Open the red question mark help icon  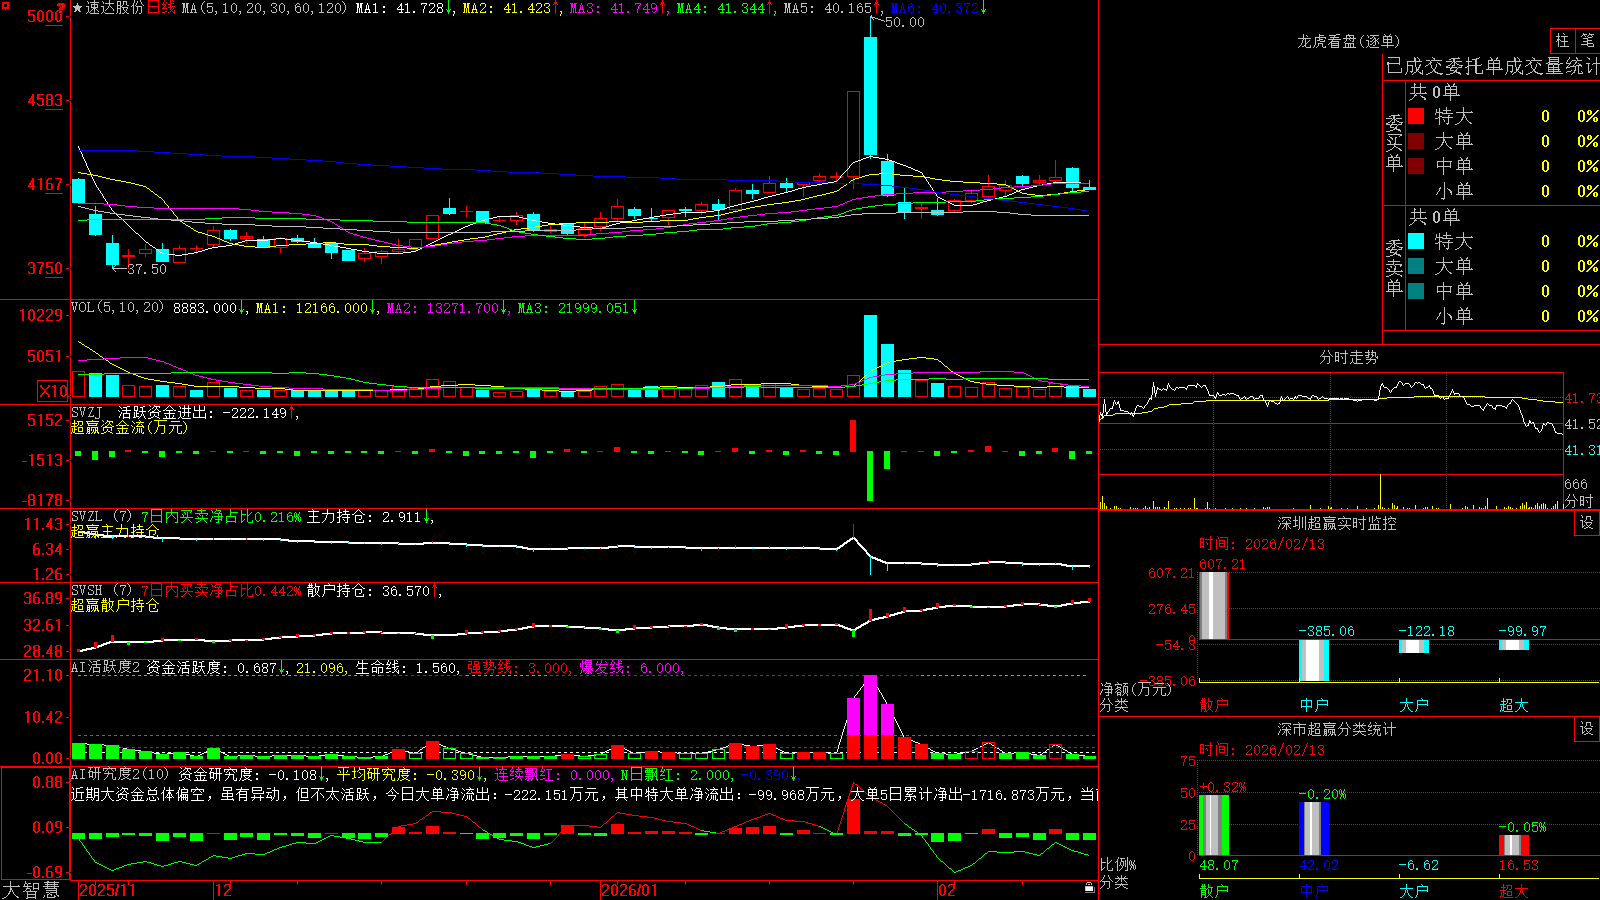point(62,7)
